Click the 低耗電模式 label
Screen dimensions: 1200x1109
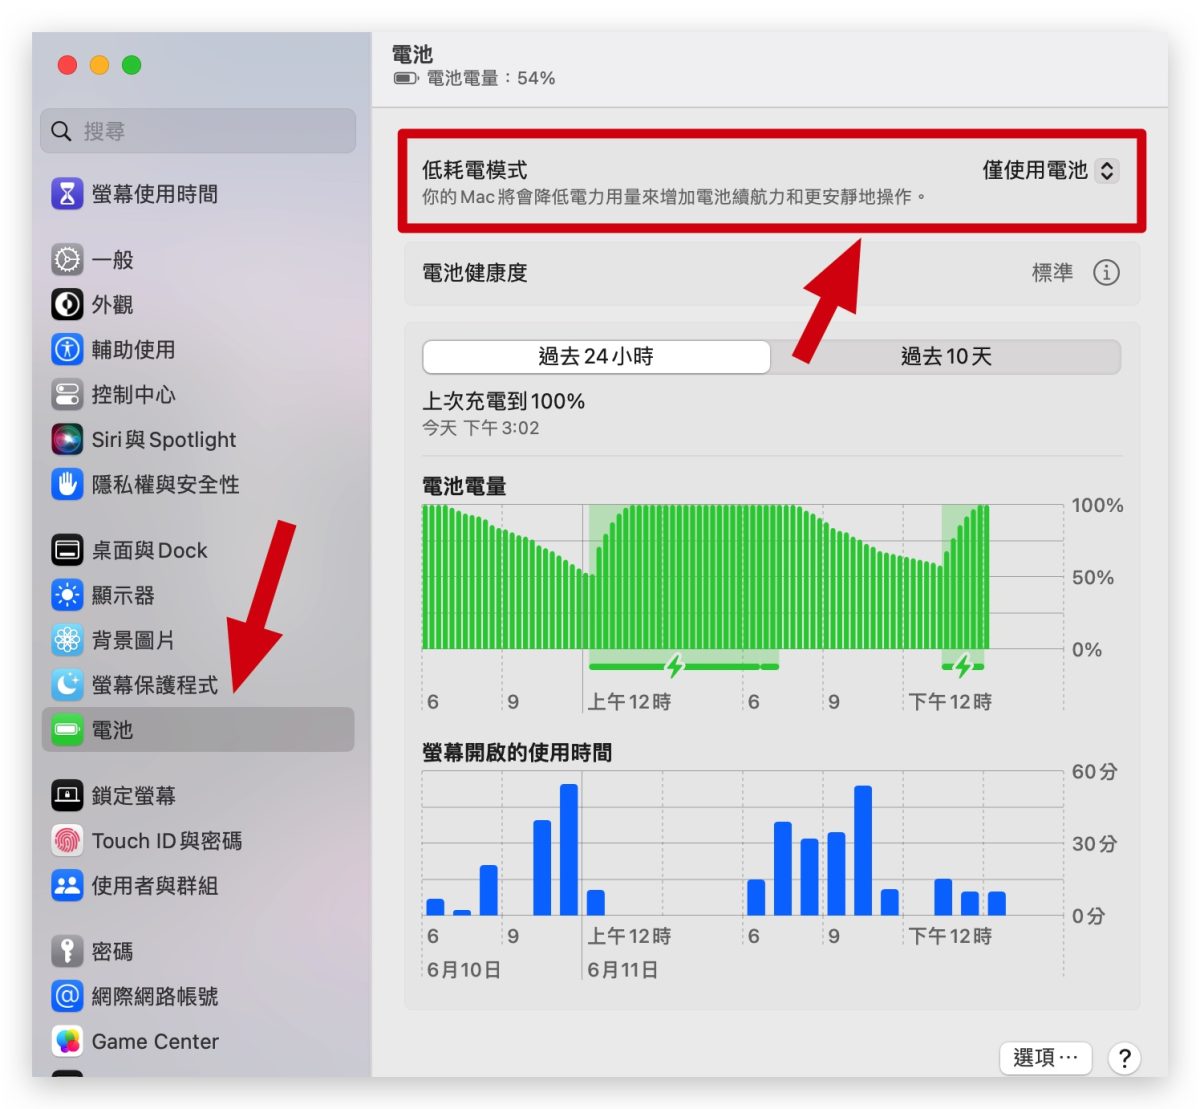pyautogui.click(x=474, y=170)
